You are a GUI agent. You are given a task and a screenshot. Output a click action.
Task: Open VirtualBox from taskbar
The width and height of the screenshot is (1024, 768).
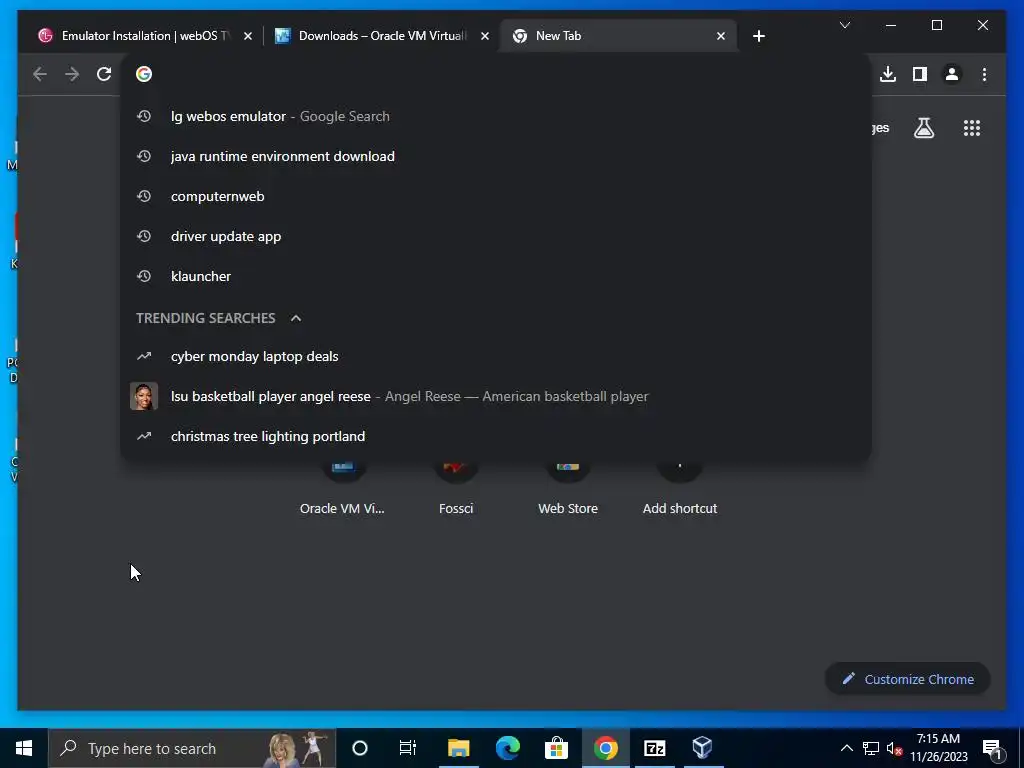[703, 748]
